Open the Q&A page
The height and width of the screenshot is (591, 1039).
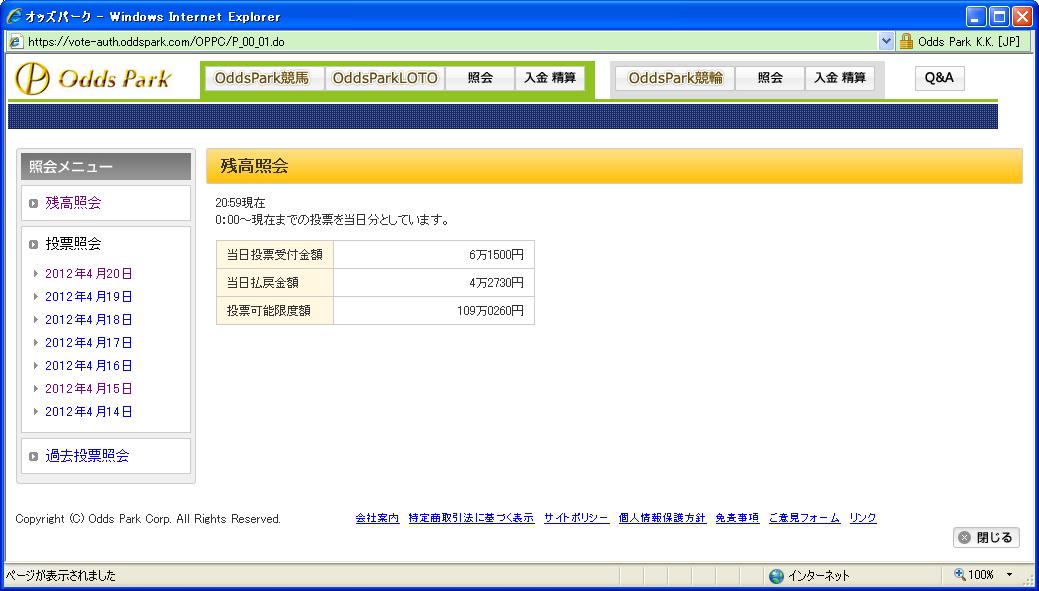click(940, 78)
